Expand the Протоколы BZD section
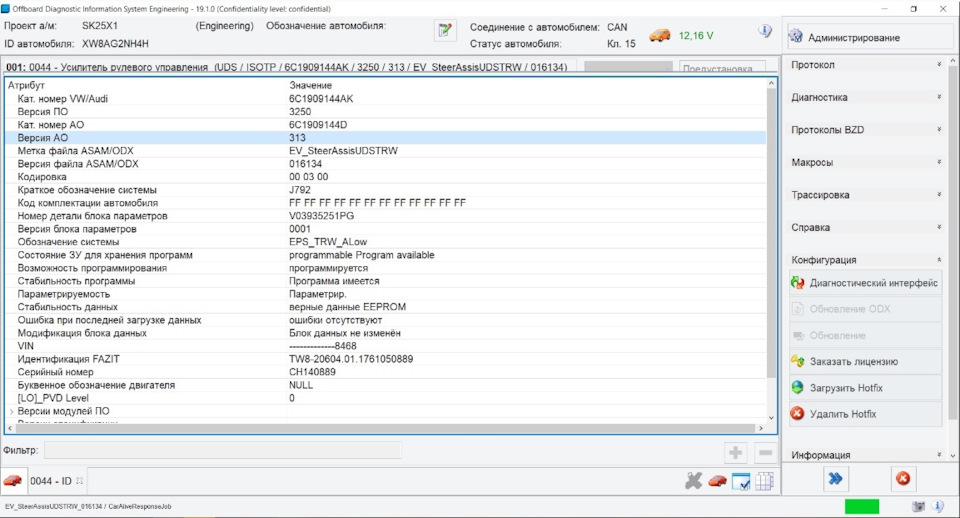The image size is (960, 518). (x=866, y=130)
